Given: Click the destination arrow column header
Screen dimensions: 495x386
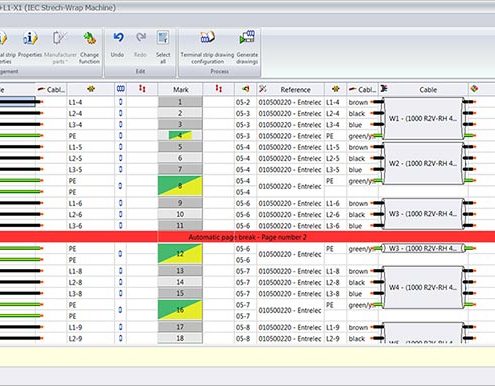Looking at the screenshot, I should (x=246, y=89).
